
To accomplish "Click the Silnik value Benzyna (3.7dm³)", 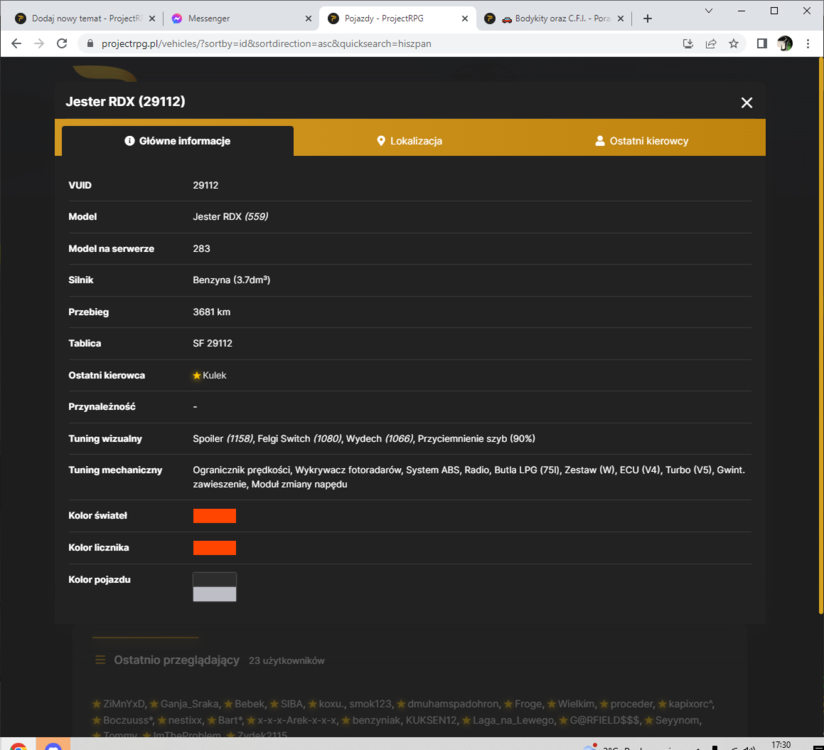I will 231,280.
